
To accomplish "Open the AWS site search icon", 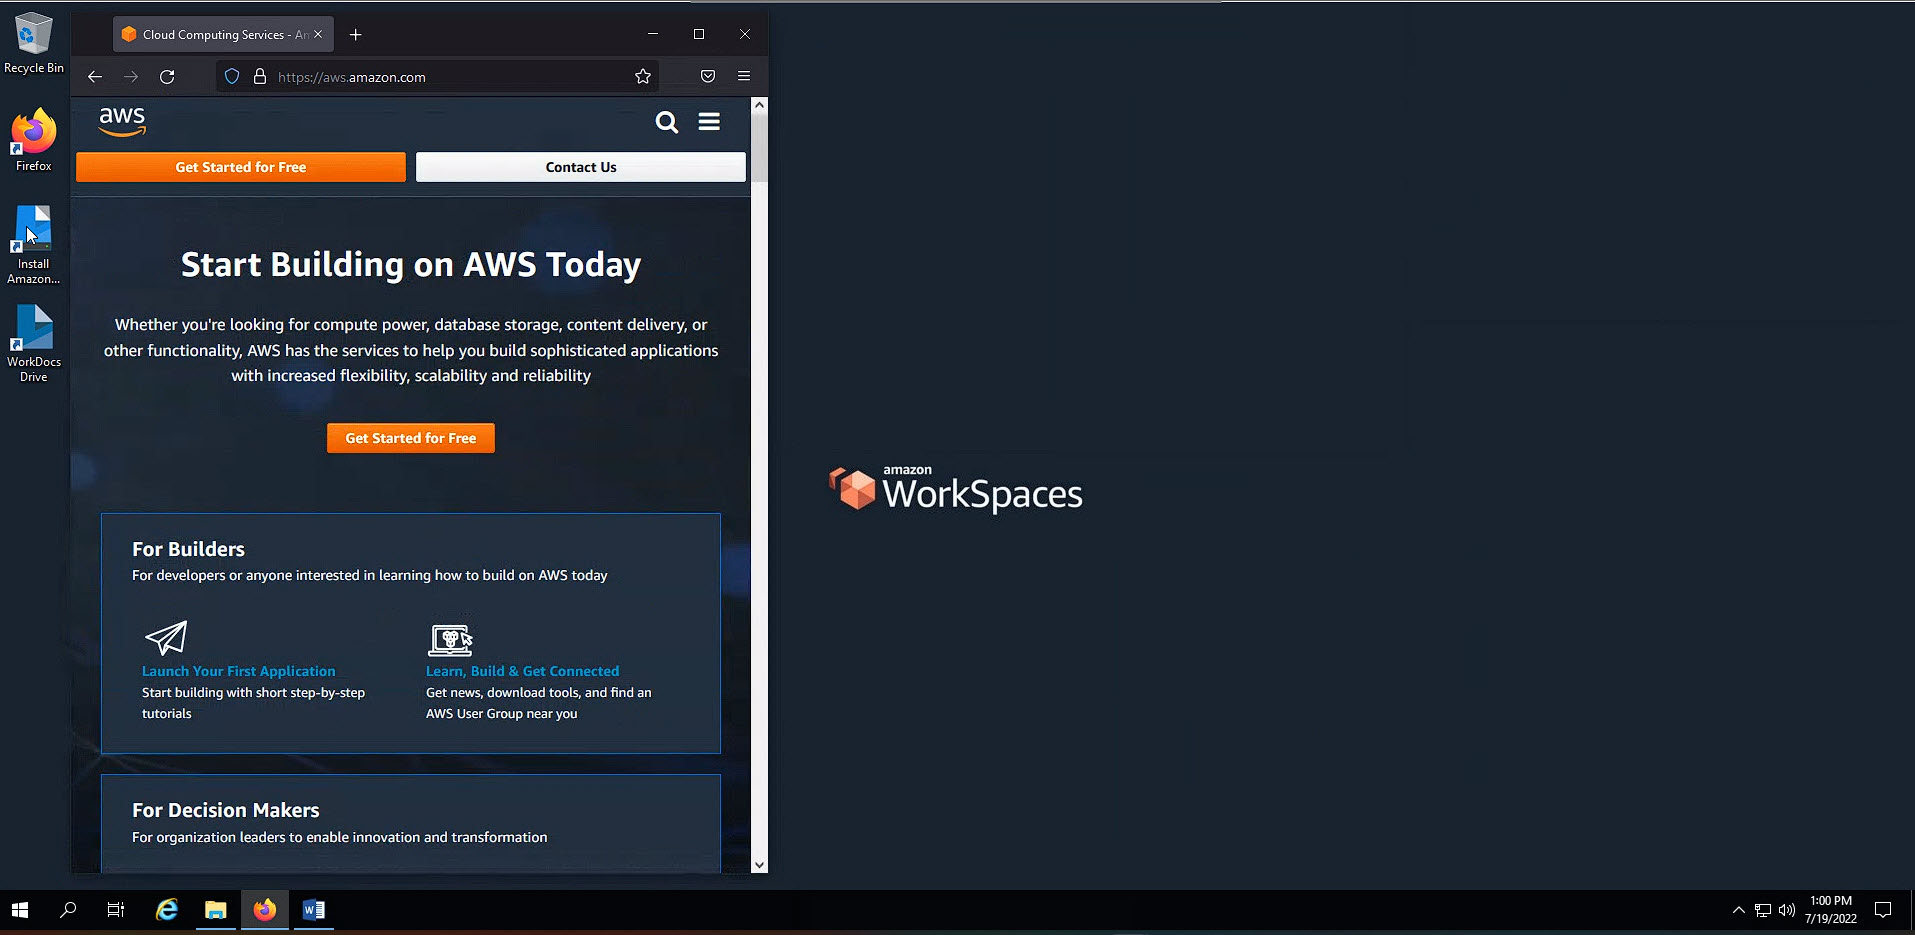I will [666, 122].
